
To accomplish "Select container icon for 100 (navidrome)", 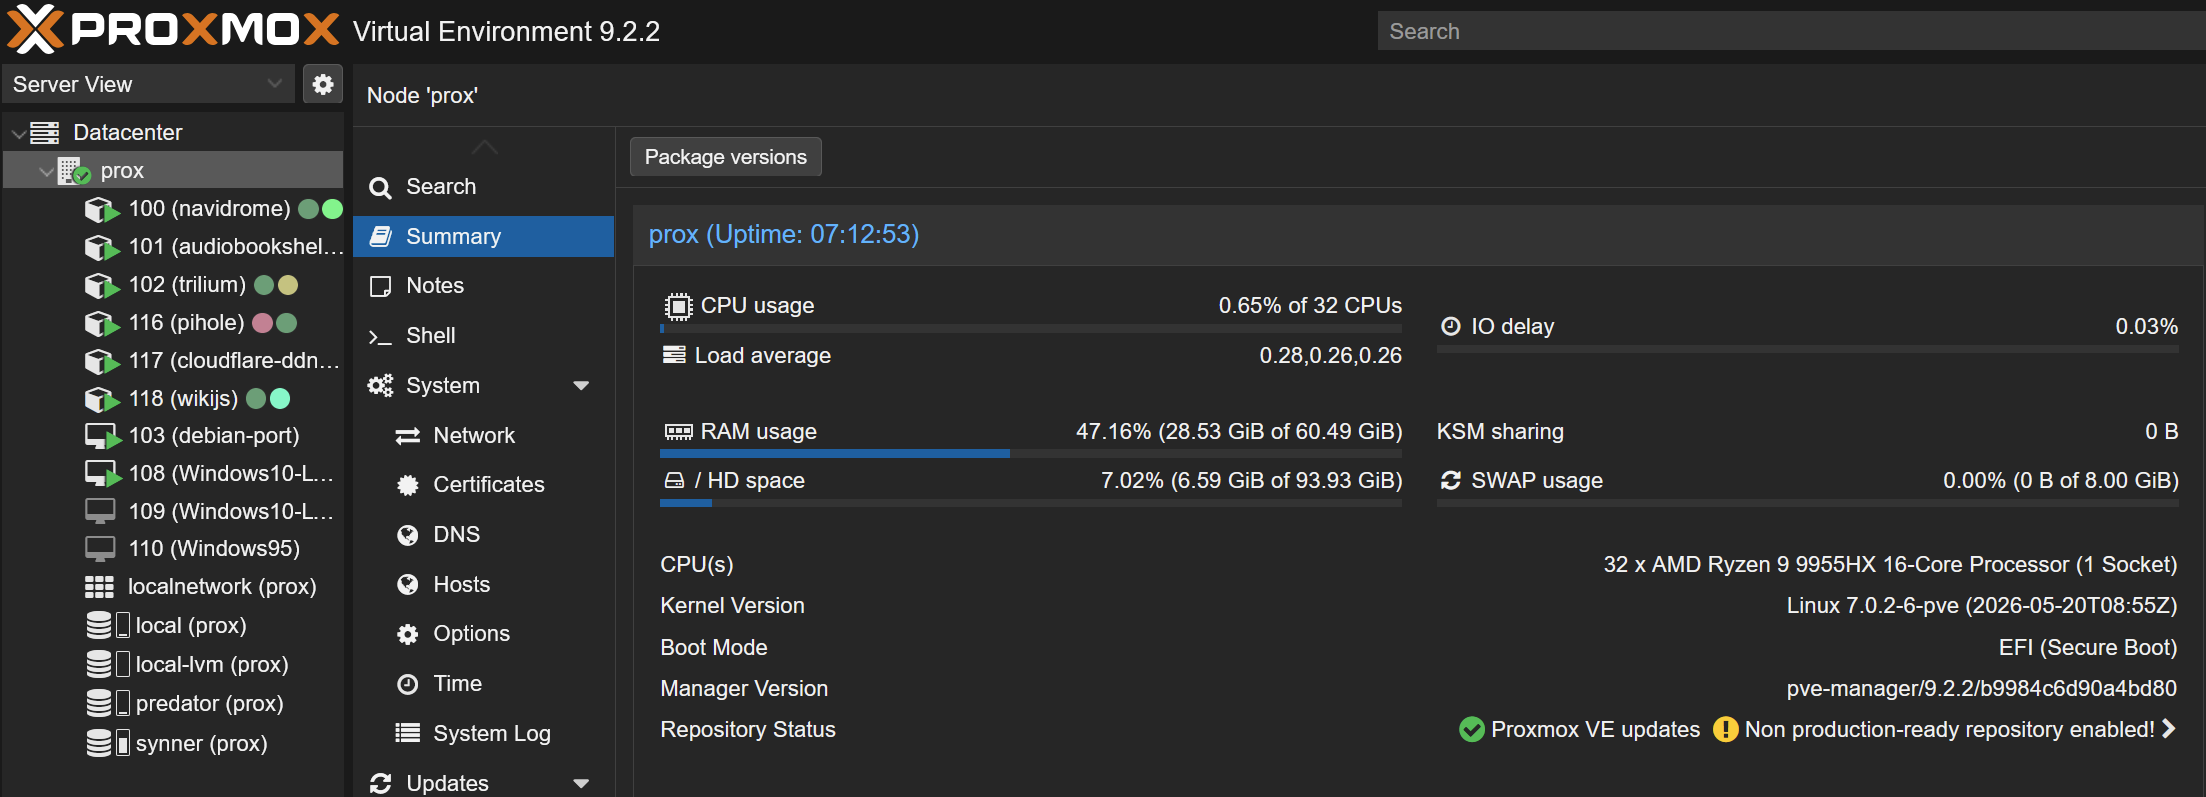I will [102, 209].
